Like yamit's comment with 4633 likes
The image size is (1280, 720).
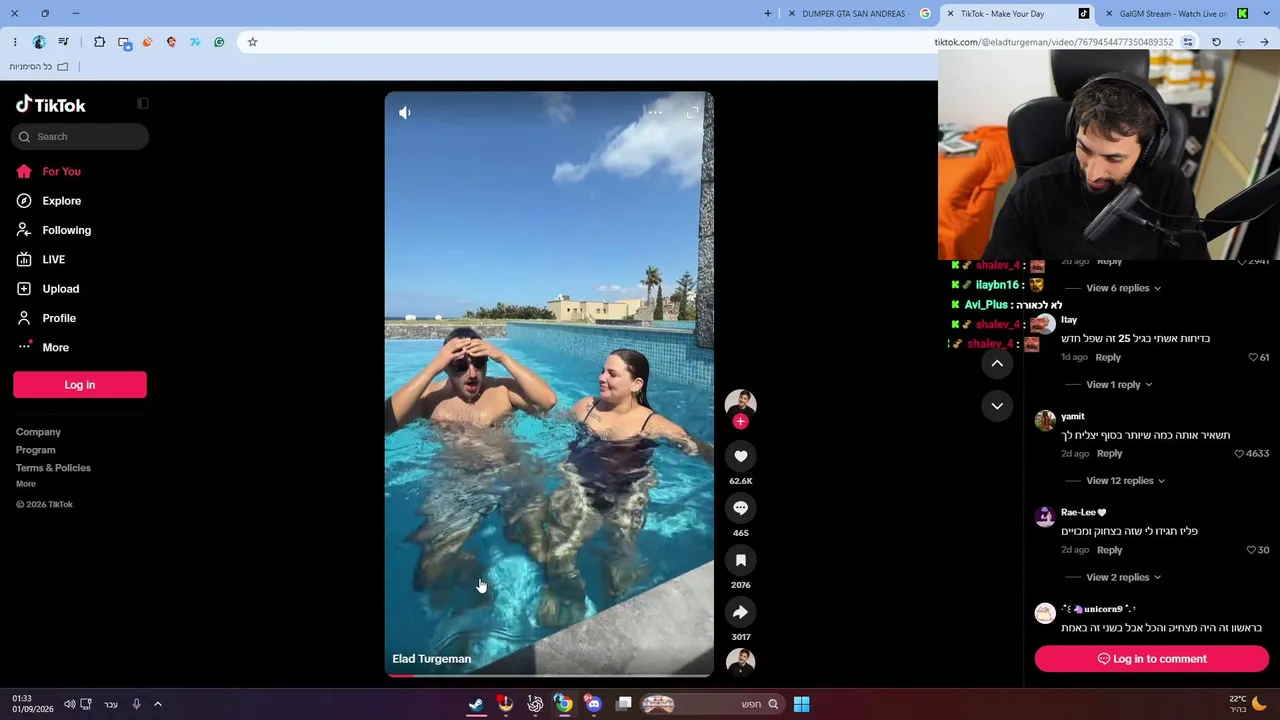coord(1239,454)
